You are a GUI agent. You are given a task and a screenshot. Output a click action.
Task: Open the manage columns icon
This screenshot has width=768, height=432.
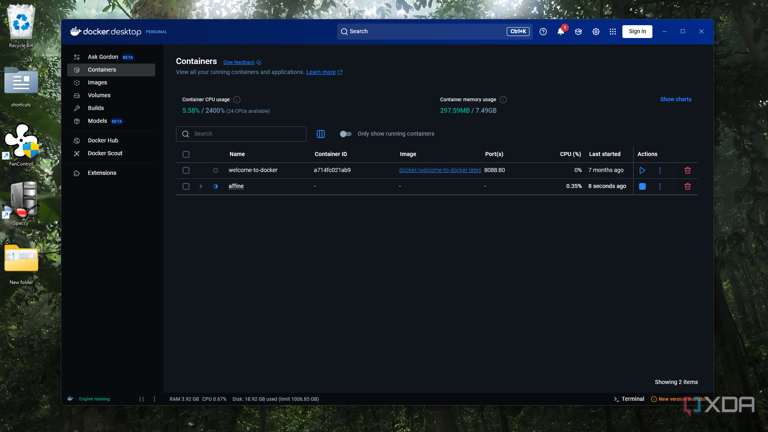(x=321, y=134)
